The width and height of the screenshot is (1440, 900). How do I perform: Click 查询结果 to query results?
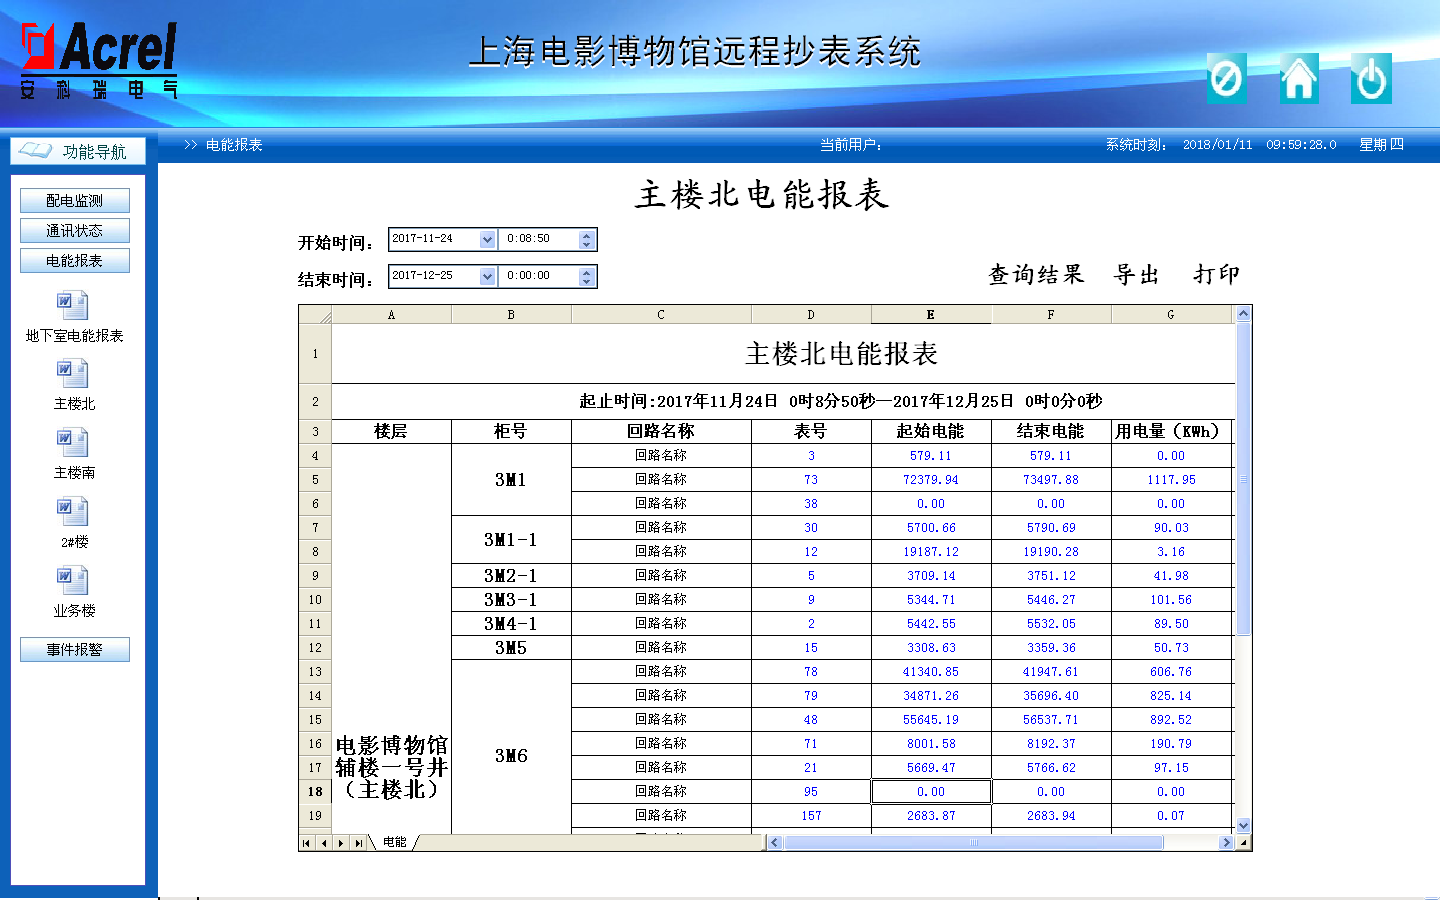1036,275
